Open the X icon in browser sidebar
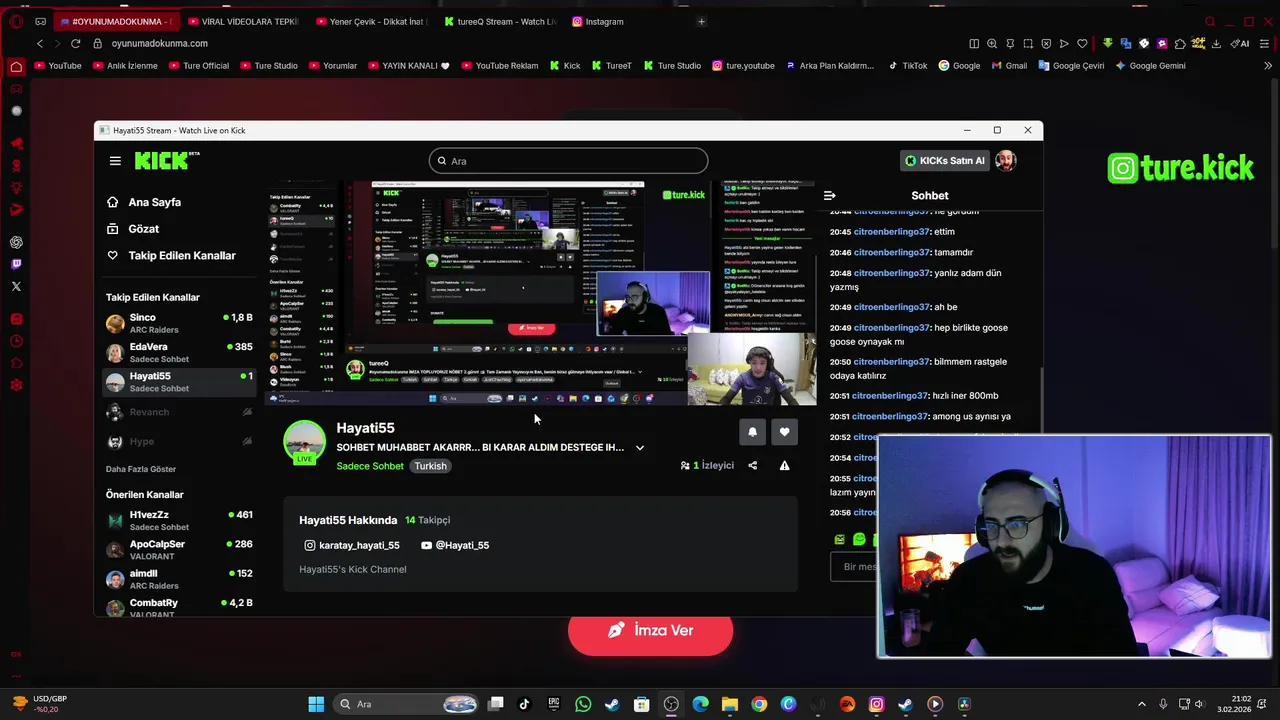Image resolution: width=1280 pixels, height=720 pixels. point(16,286)
